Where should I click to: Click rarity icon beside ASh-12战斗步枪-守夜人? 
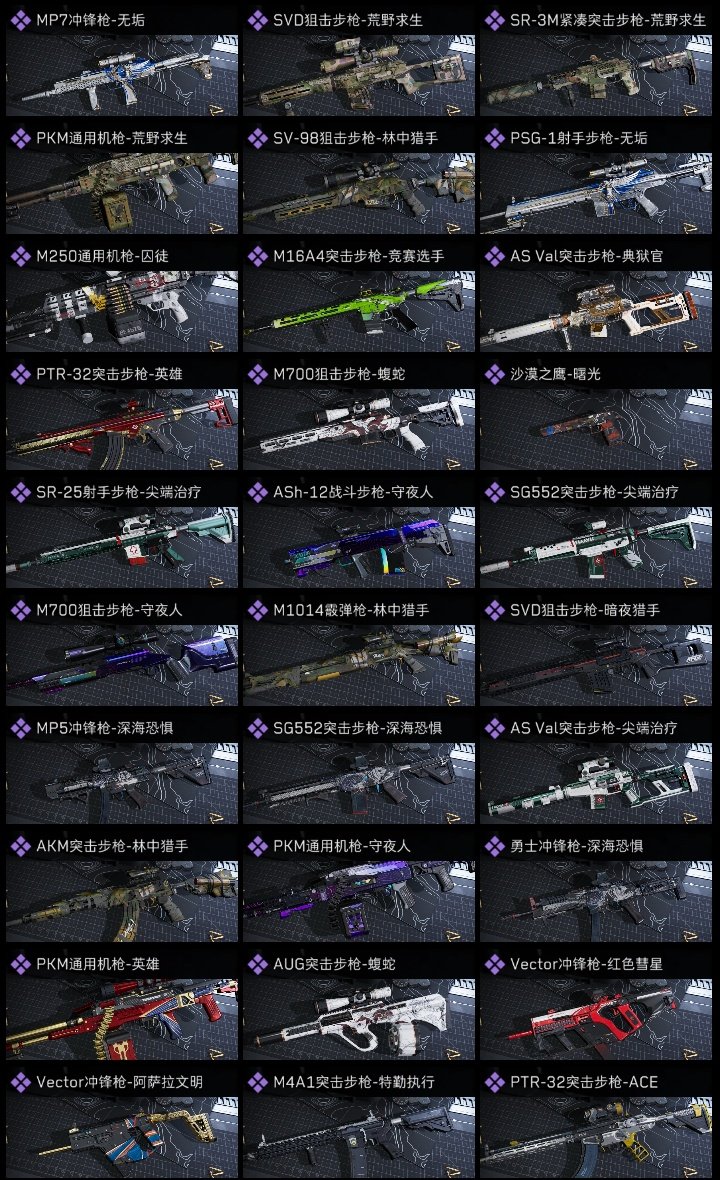[x=257, y=492]
